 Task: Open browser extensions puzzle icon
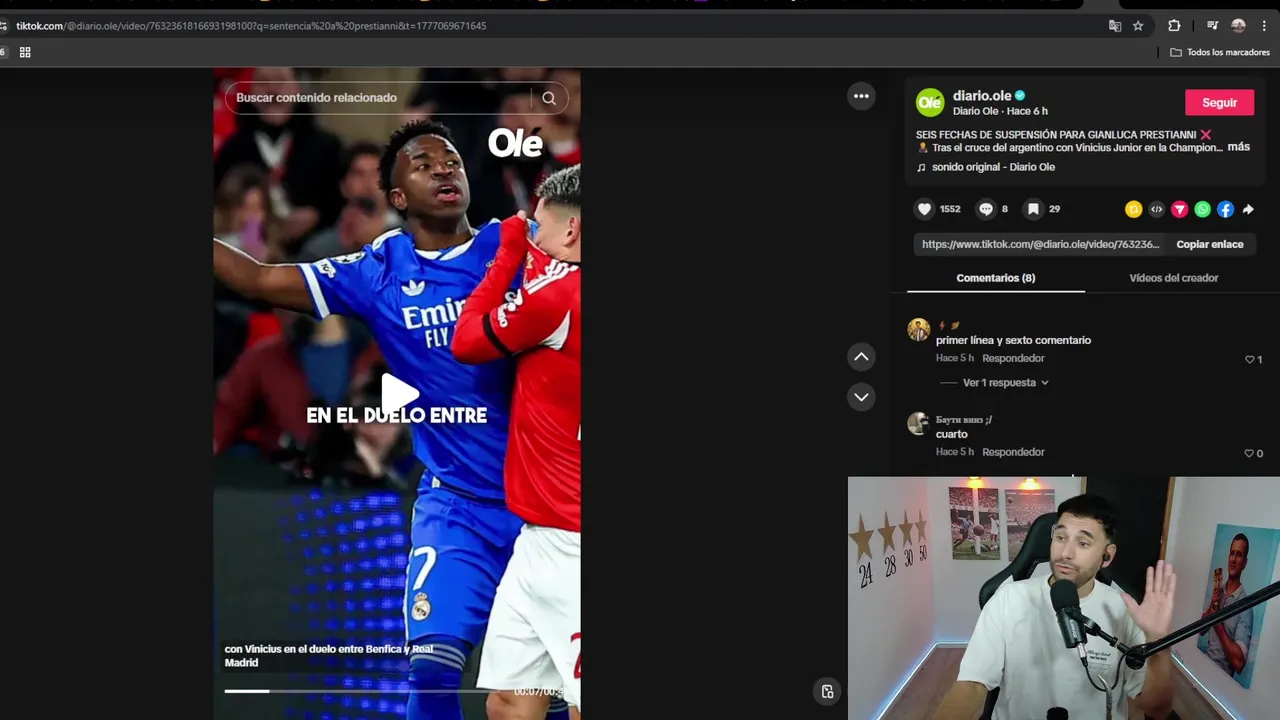coord(1174,26)
